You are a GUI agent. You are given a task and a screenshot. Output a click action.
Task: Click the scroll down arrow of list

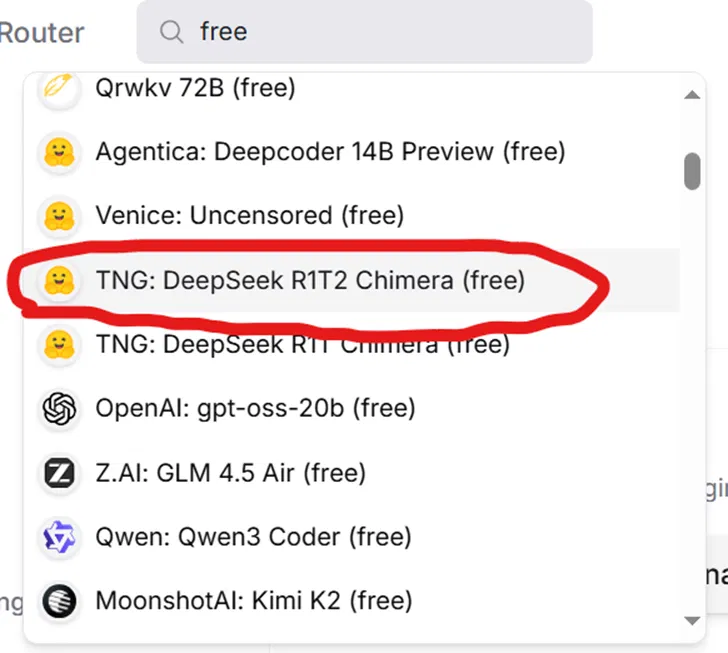click(x=692, y=621)
